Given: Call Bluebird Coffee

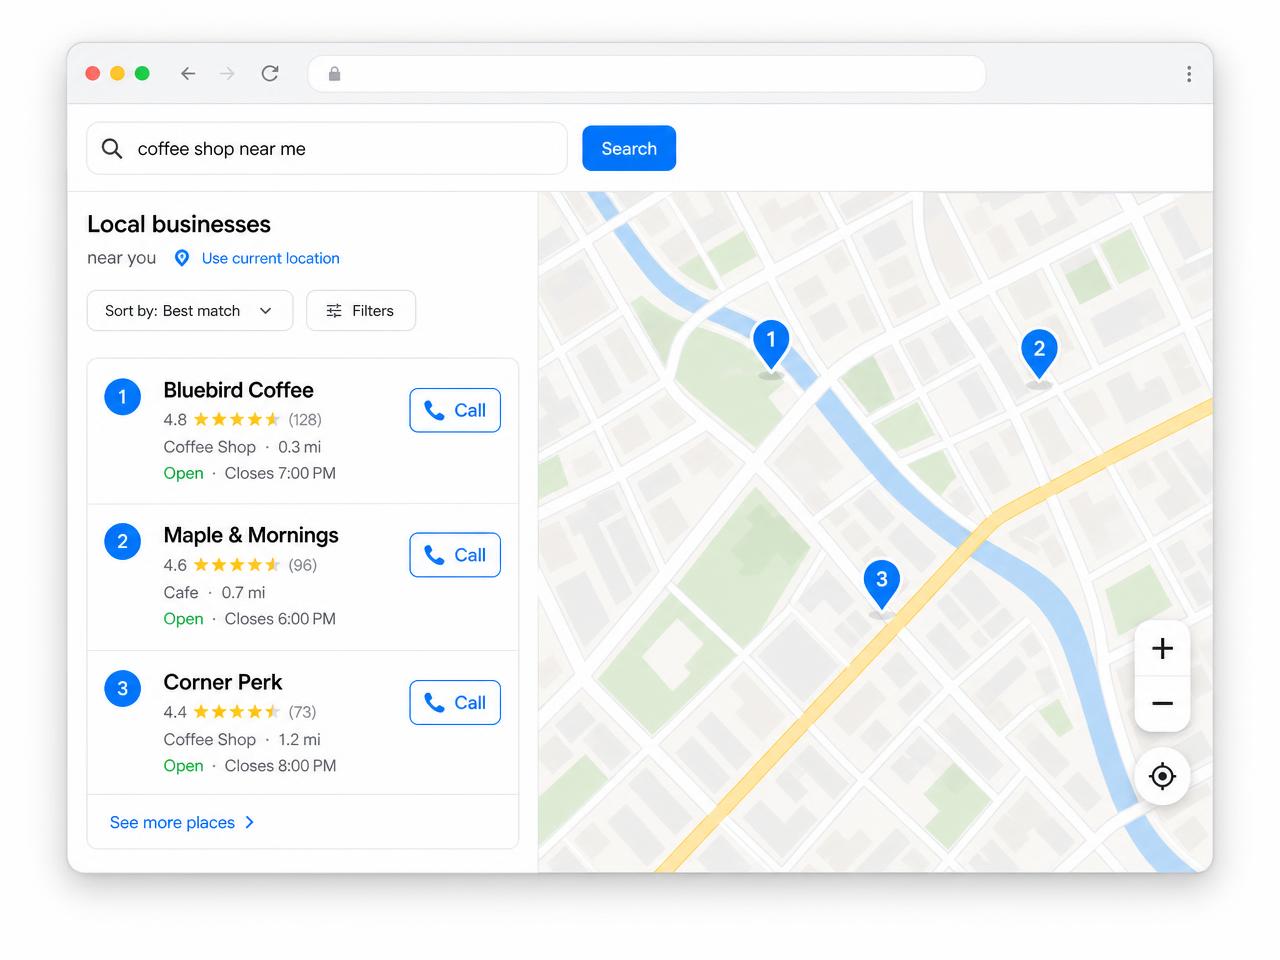Looking at the screenshot, I should pos(455,410).
